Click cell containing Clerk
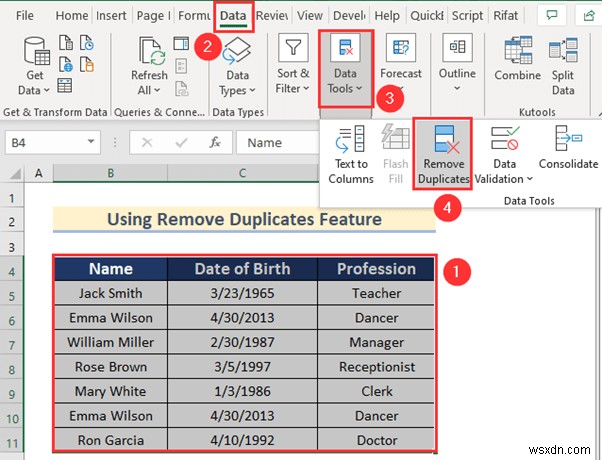This screenshot has height=460, width=602. [376, 391]
